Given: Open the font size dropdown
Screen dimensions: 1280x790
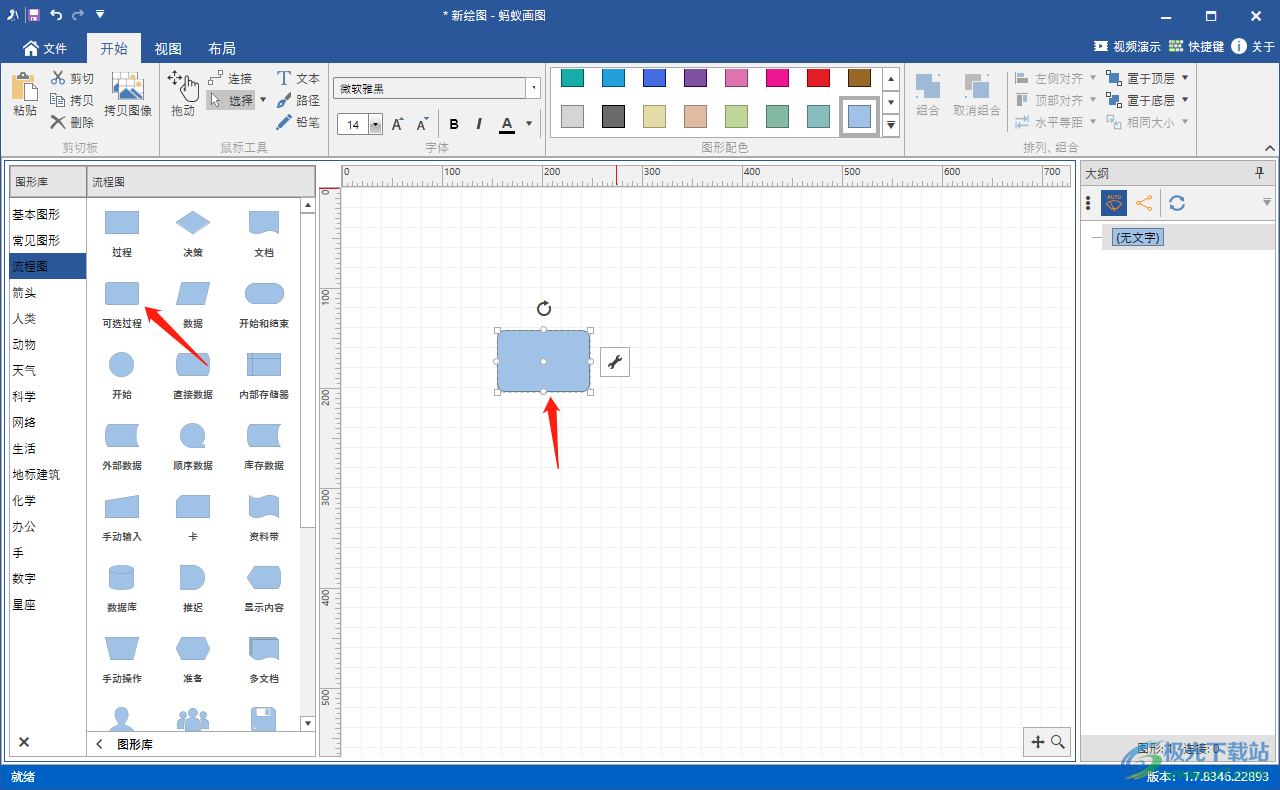Looking at the screenshot, I should [376, 124].
